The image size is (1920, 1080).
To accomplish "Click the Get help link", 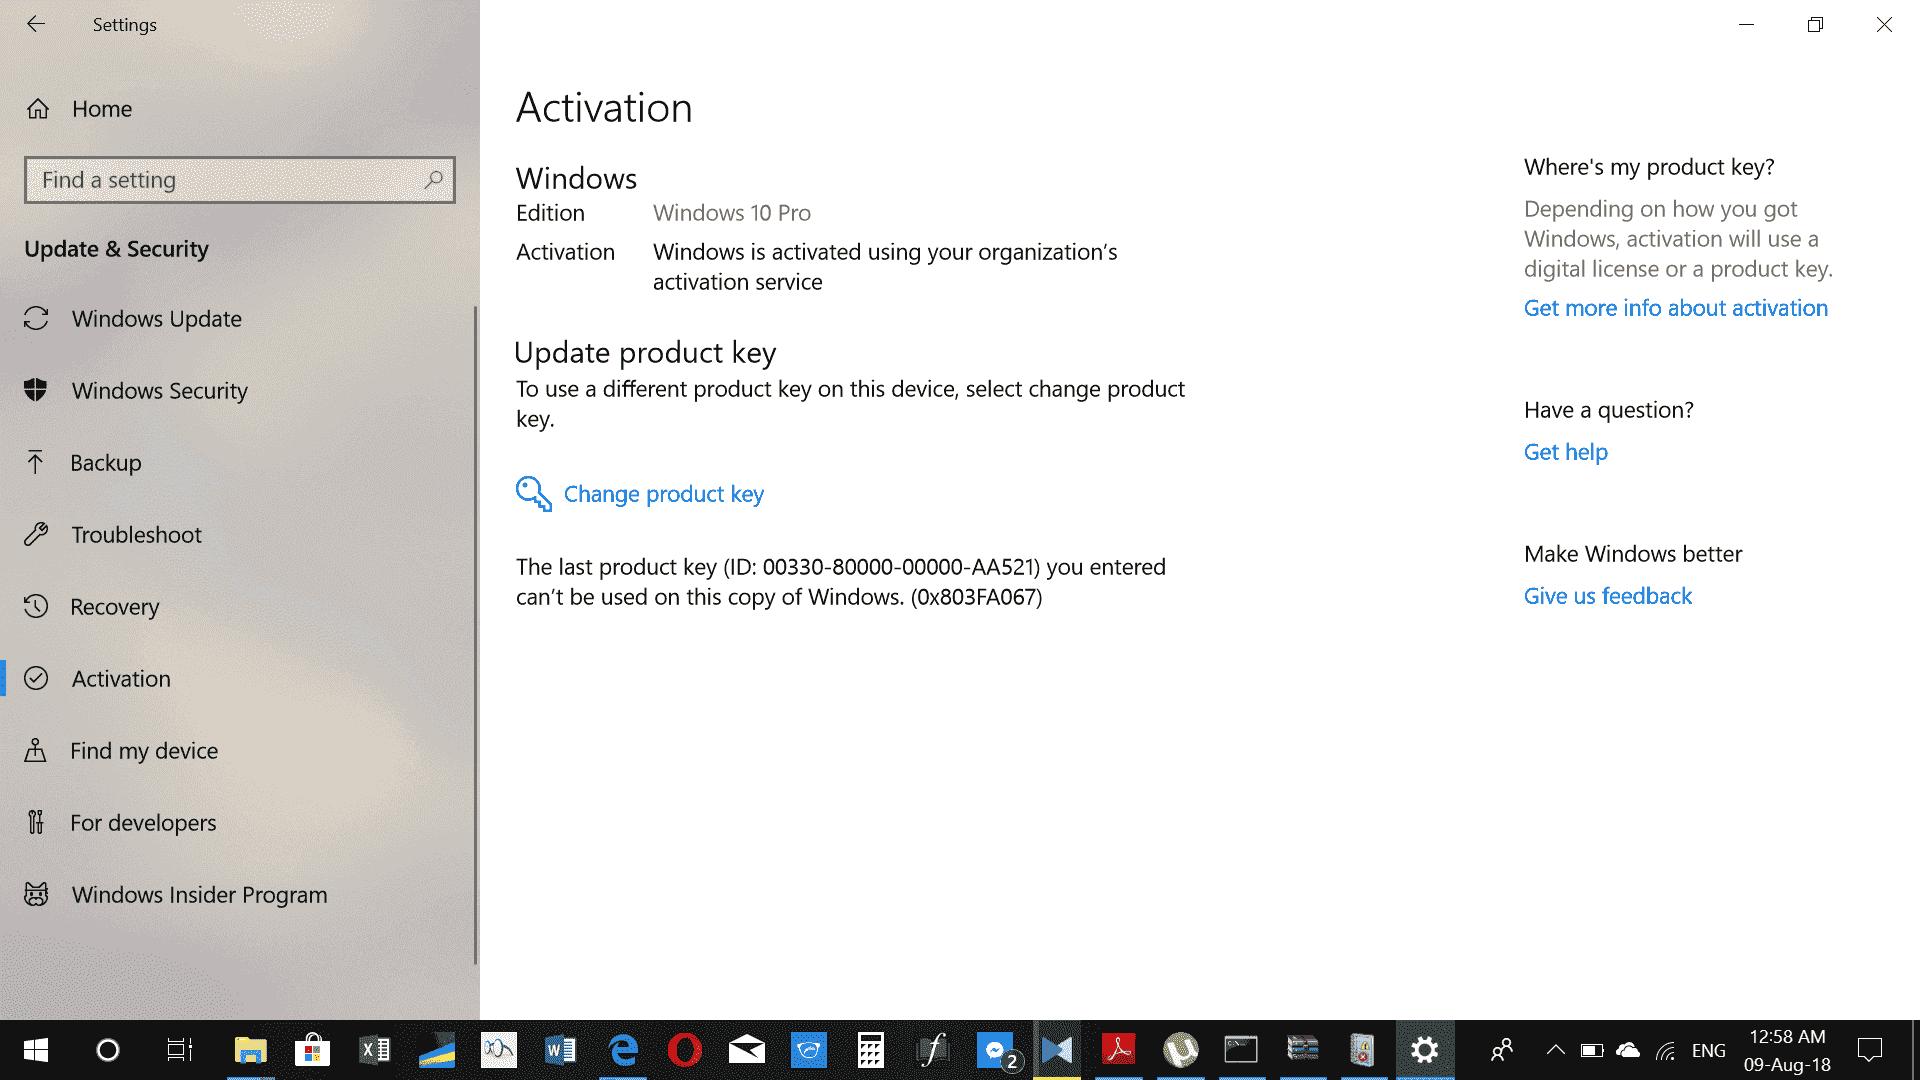I will [x=1566, y=452].
